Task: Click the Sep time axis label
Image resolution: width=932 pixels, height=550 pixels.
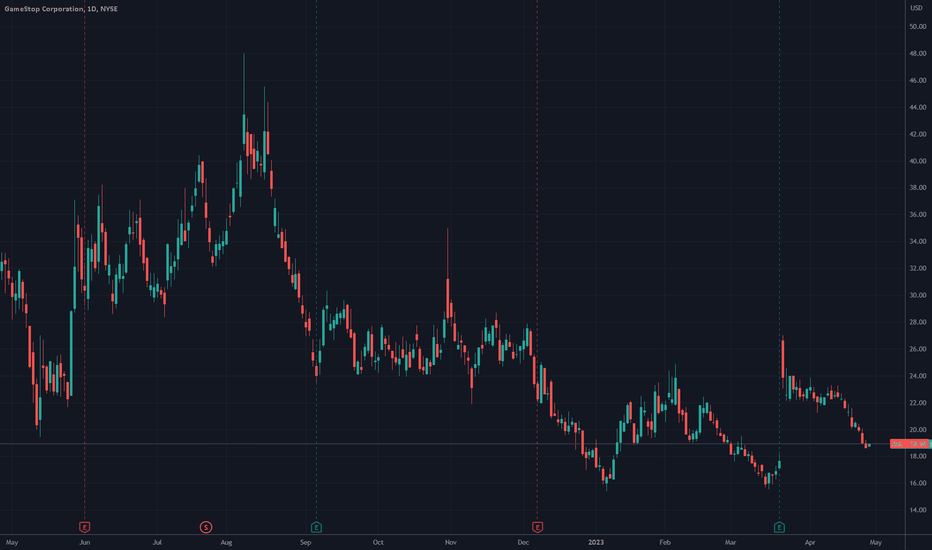Action: point(306,542)
